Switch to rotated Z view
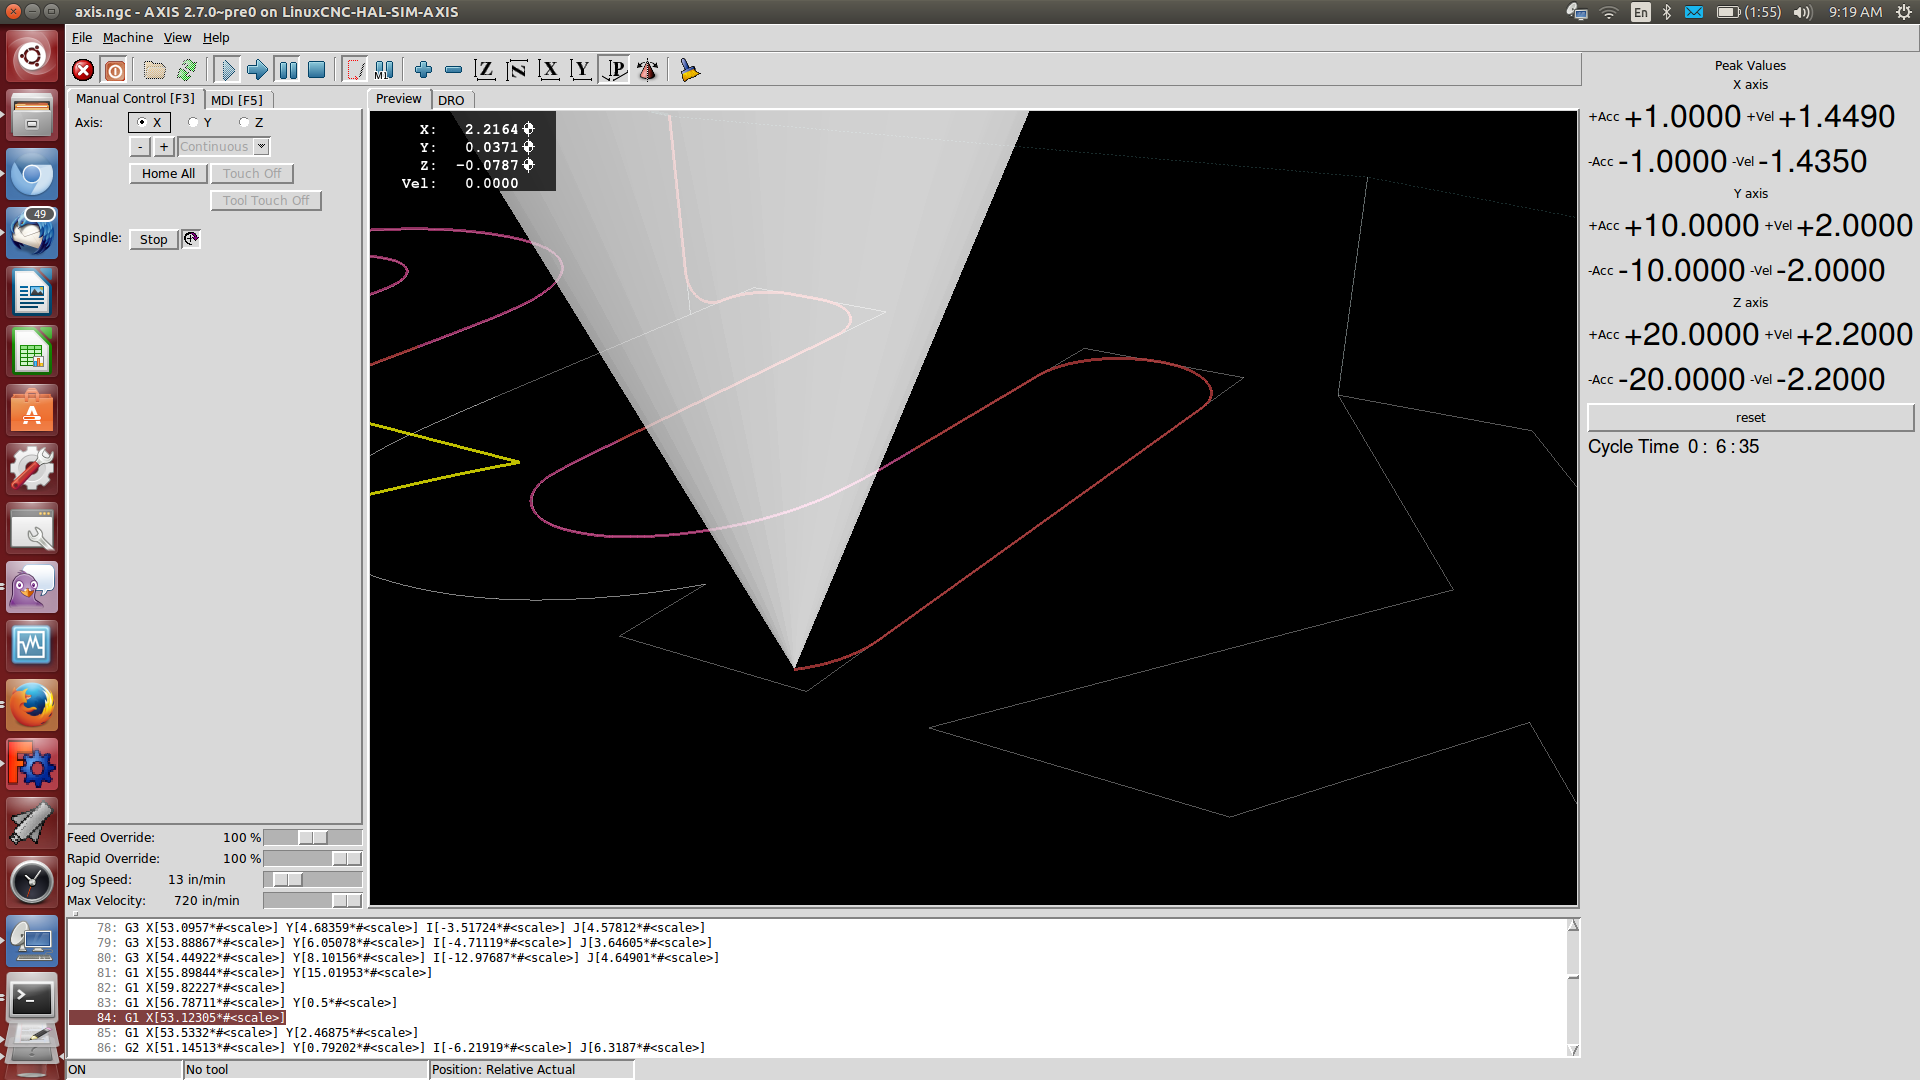 [517, 70]
